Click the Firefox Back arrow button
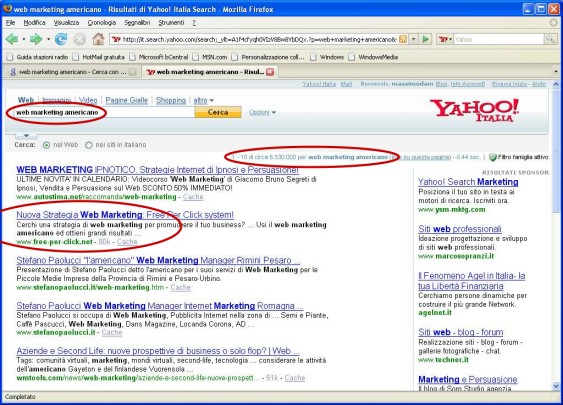This screenshot has width=563, height=405. pyautogui.click(x=12, y=39)
